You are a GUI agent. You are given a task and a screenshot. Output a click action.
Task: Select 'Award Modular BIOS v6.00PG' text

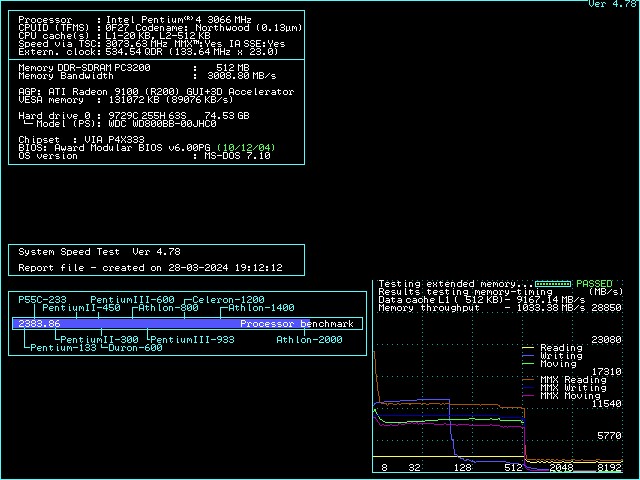(x=132, y=148)
